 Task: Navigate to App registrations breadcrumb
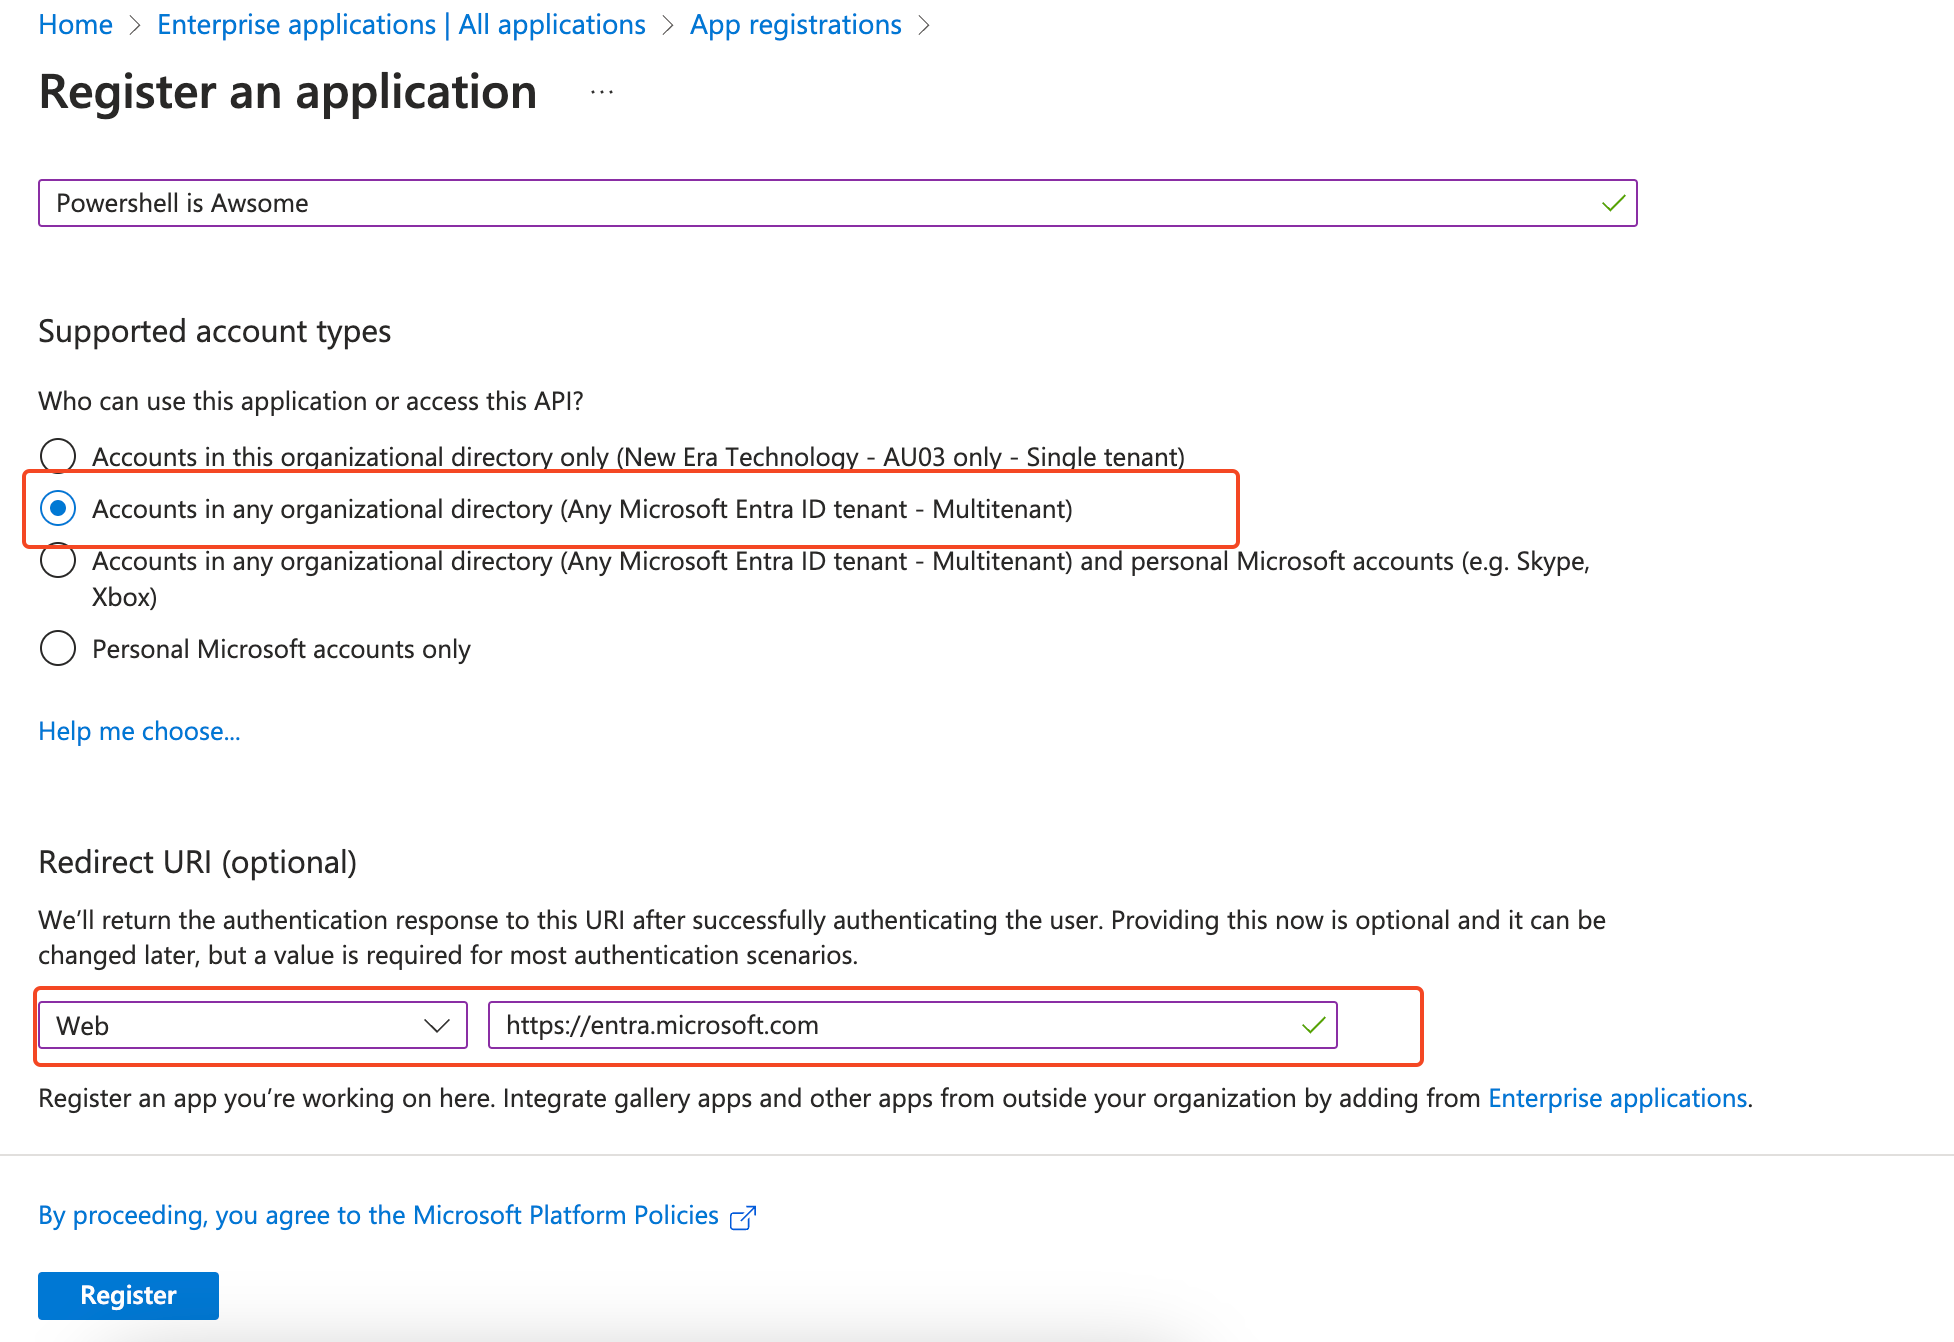[795, 25]
